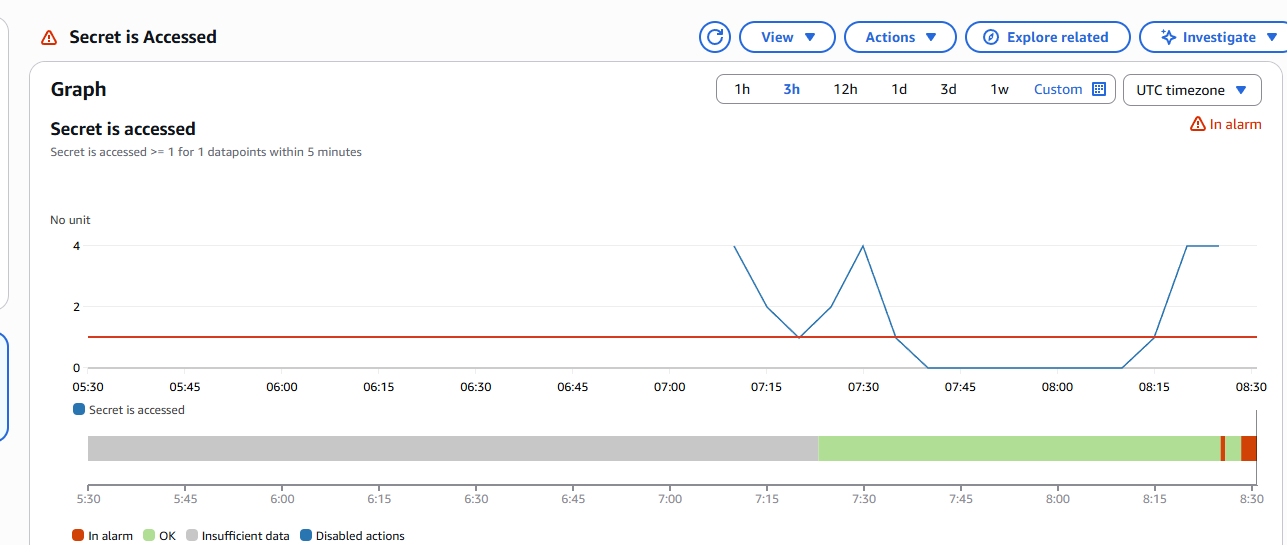1287x545 pixels.
Task: Select the 1d time range
Action: (x=899, y=89)
